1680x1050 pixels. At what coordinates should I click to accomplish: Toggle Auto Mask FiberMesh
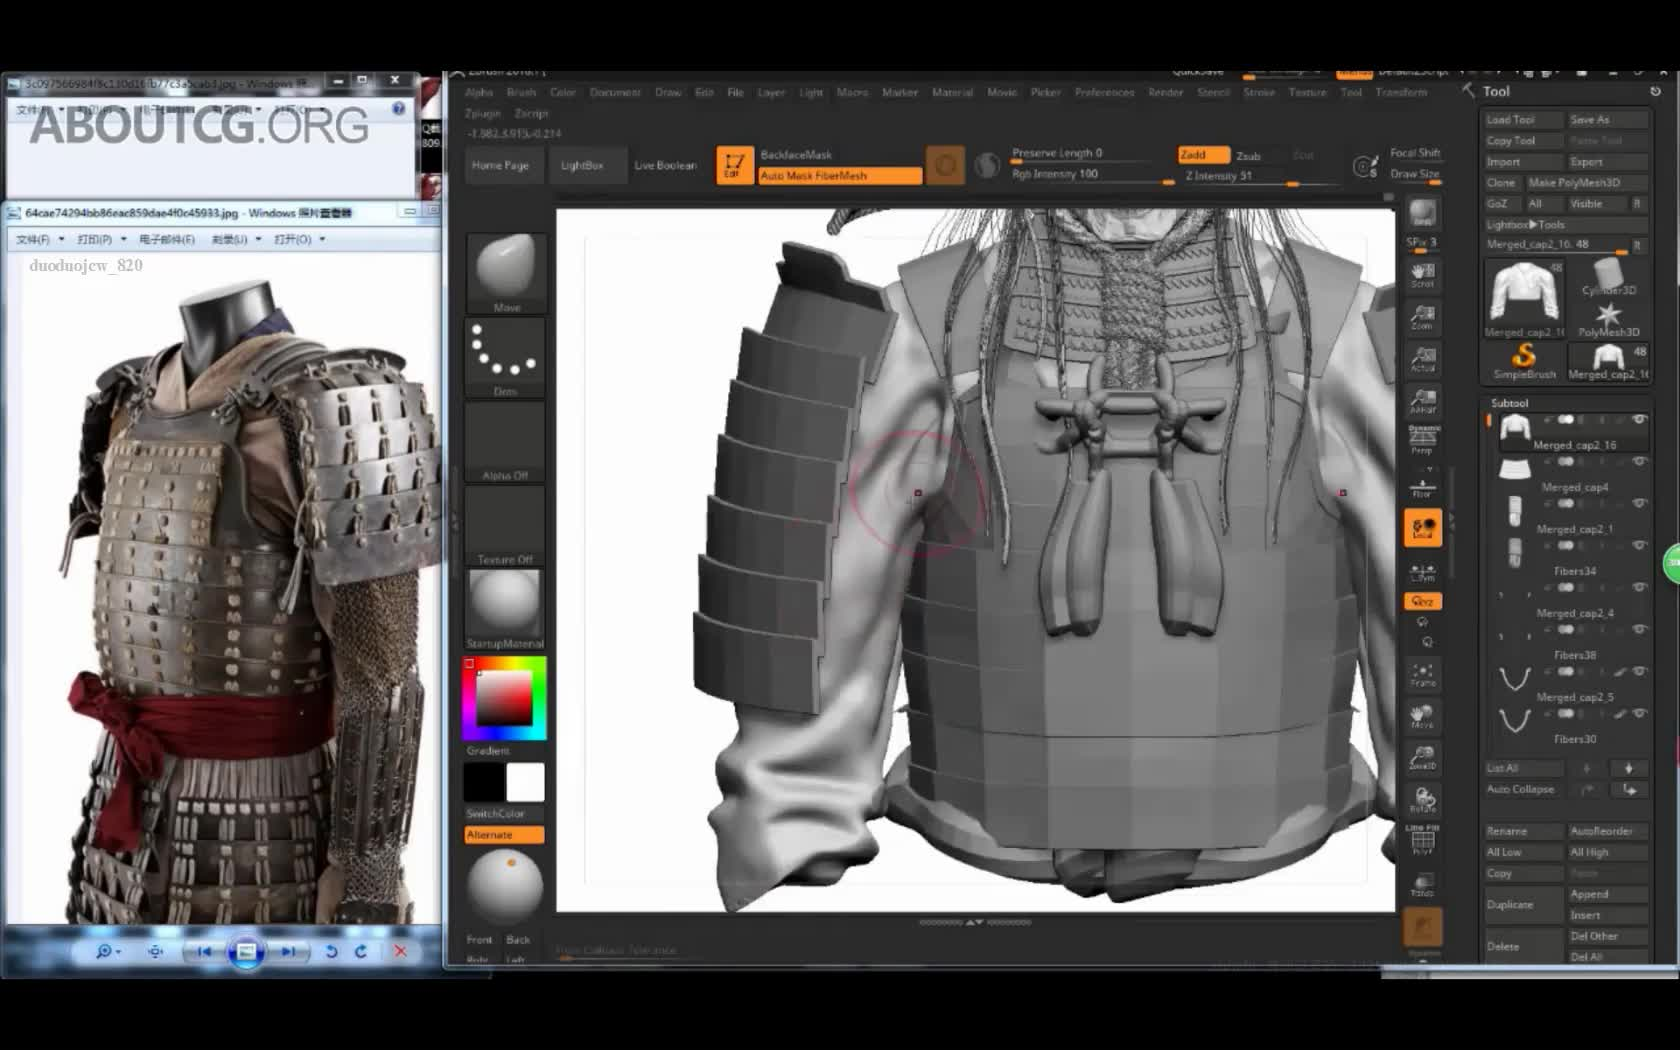tap(839, 175)
